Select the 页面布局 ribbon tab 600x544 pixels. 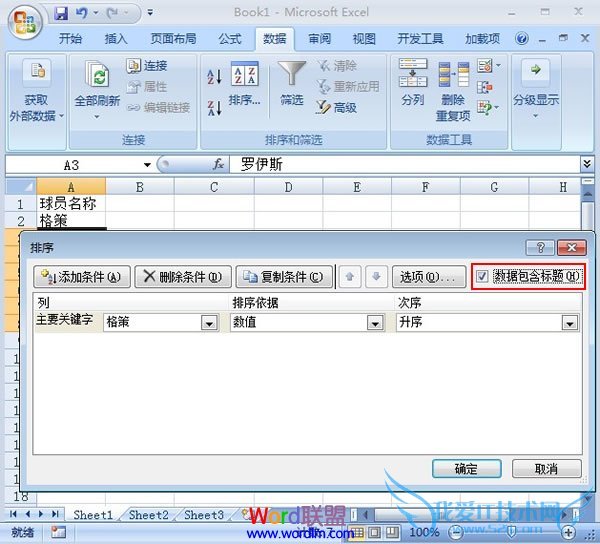(173, 39)
